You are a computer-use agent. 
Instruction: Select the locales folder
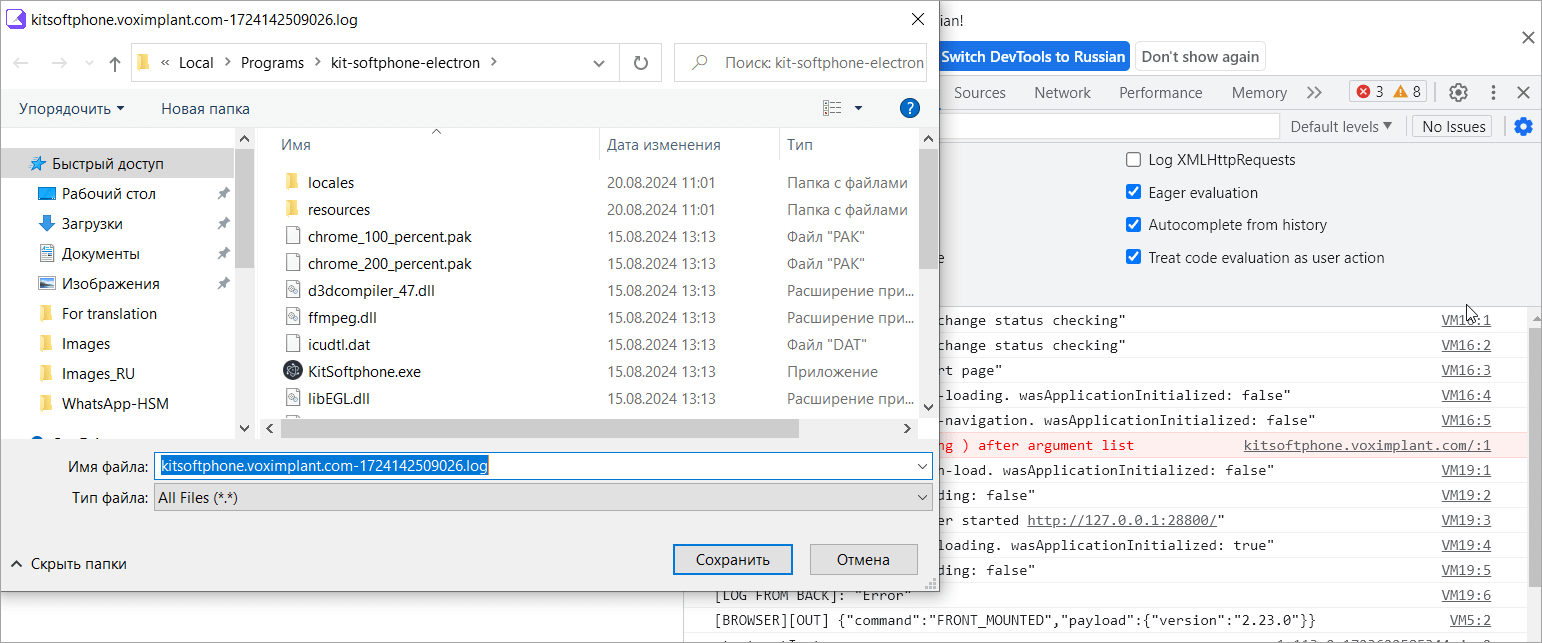(x=331, y=183)
